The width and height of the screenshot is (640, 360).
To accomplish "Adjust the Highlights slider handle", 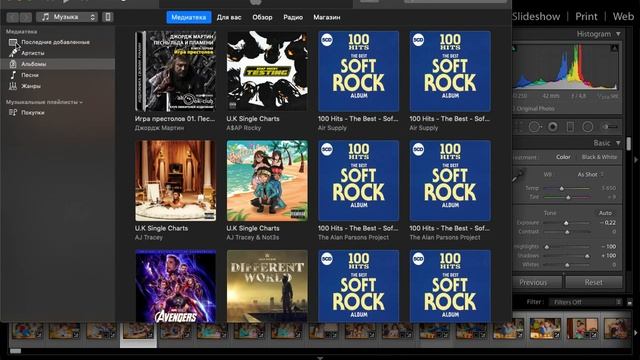I will click(547, 247).
